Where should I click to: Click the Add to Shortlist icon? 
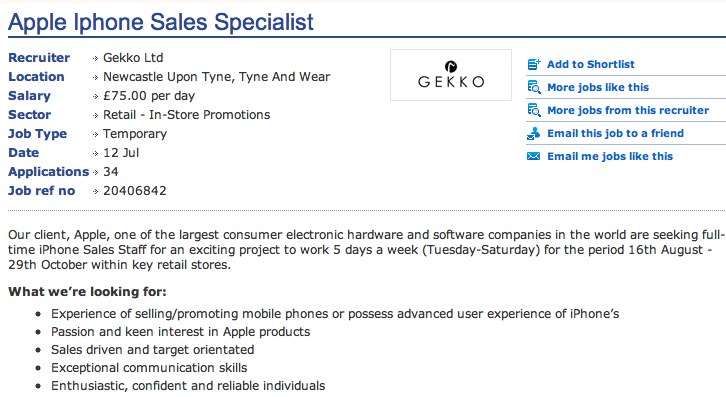click(534, 64)
